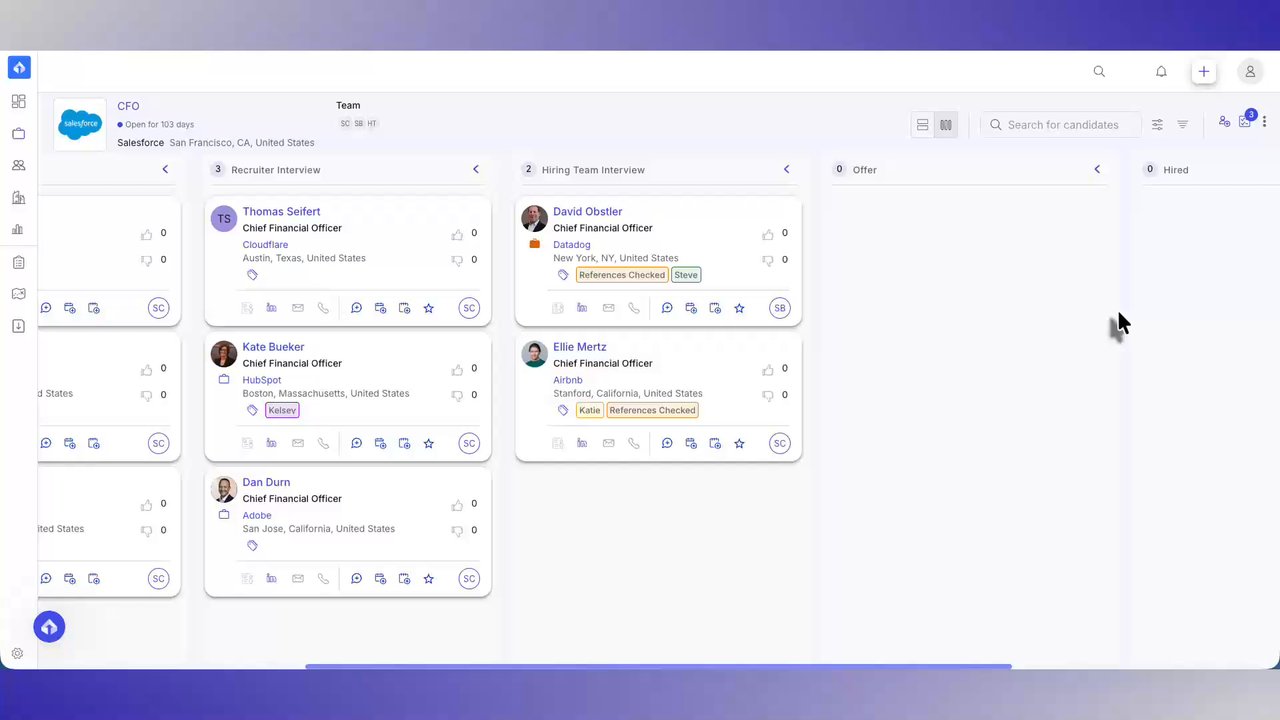Screen dimensions: 1280x720
Task: Click the SC owner badge on Dan Durn's card
Action: [469, 578]
